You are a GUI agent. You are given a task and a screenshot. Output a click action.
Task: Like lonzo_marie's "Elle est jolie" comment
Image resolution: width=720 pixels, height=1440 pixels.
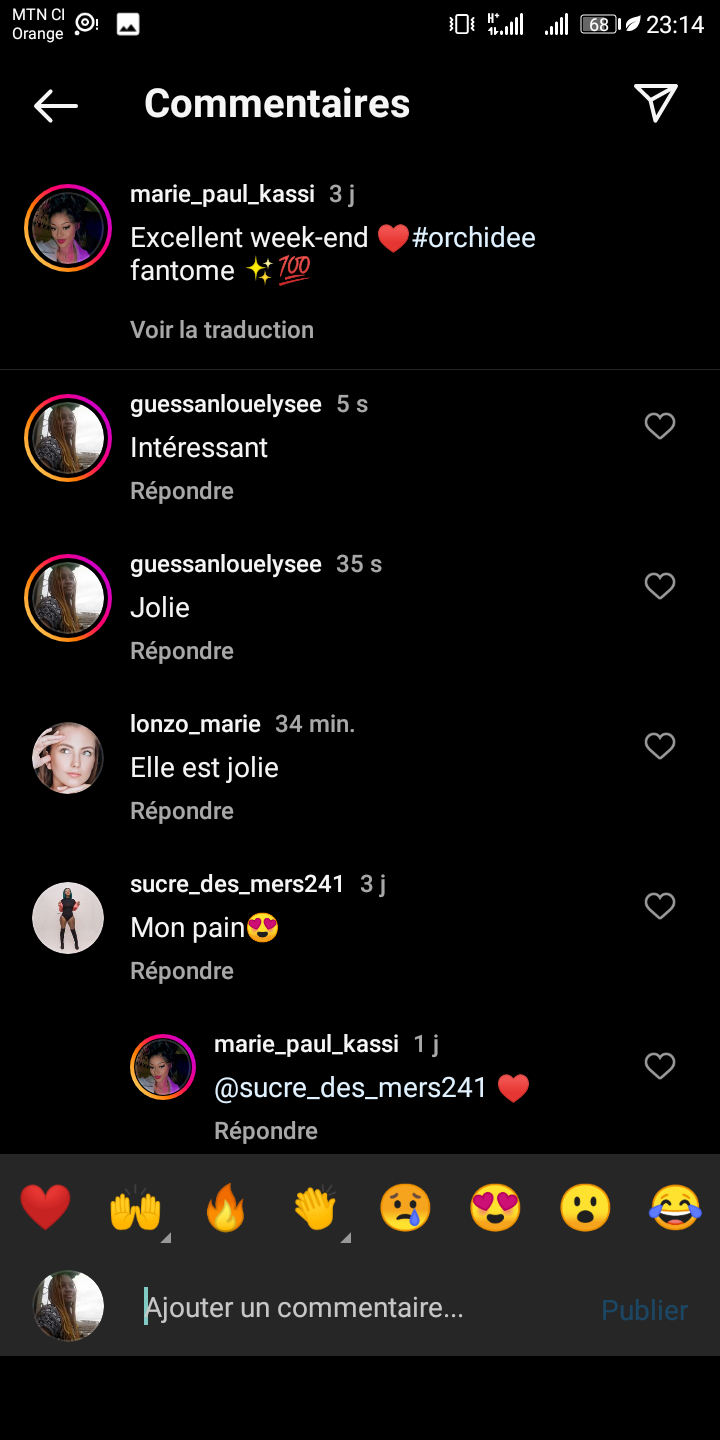pos(660,746)
